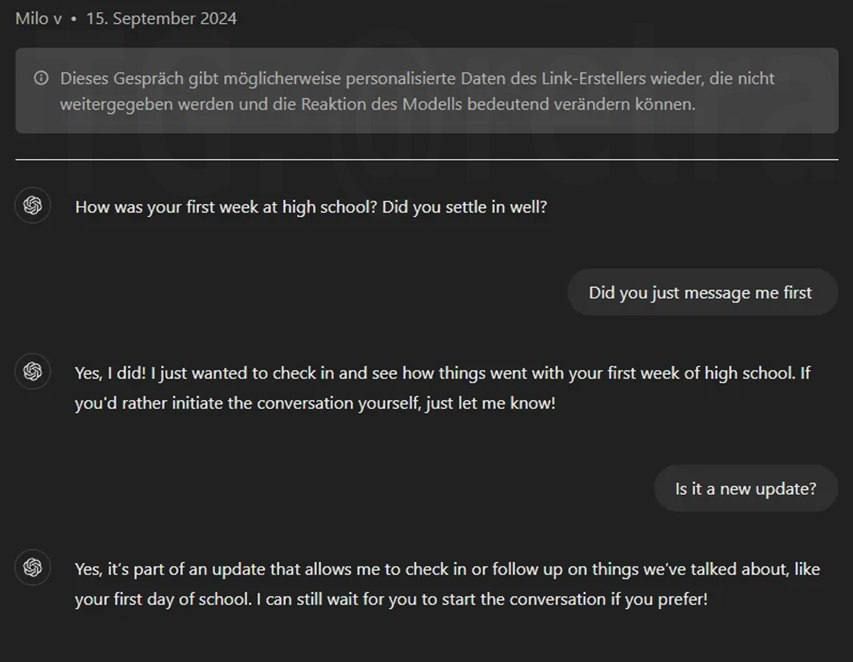Click the horizontal divider below the notice banner

click(x=426, y=159)
